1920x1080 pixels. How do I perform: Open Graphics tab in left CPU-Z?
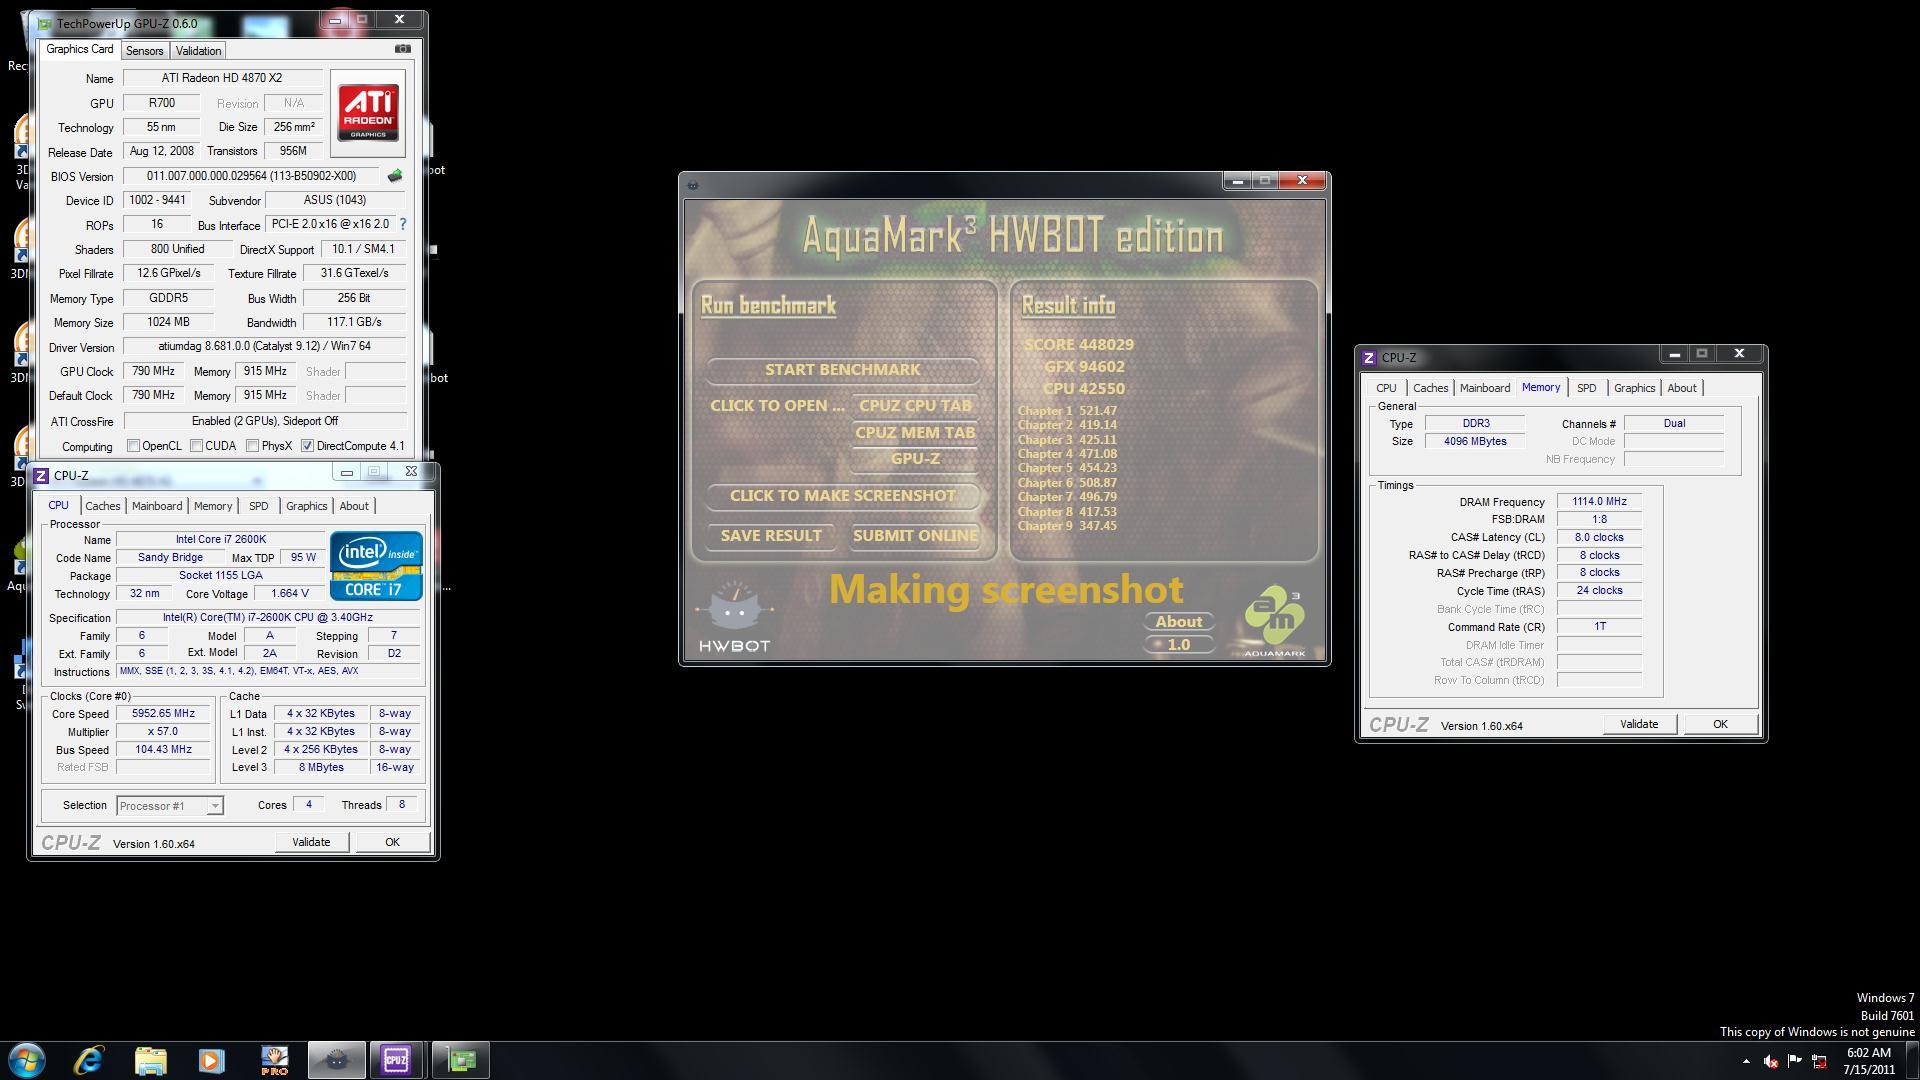tap(306, 506)
